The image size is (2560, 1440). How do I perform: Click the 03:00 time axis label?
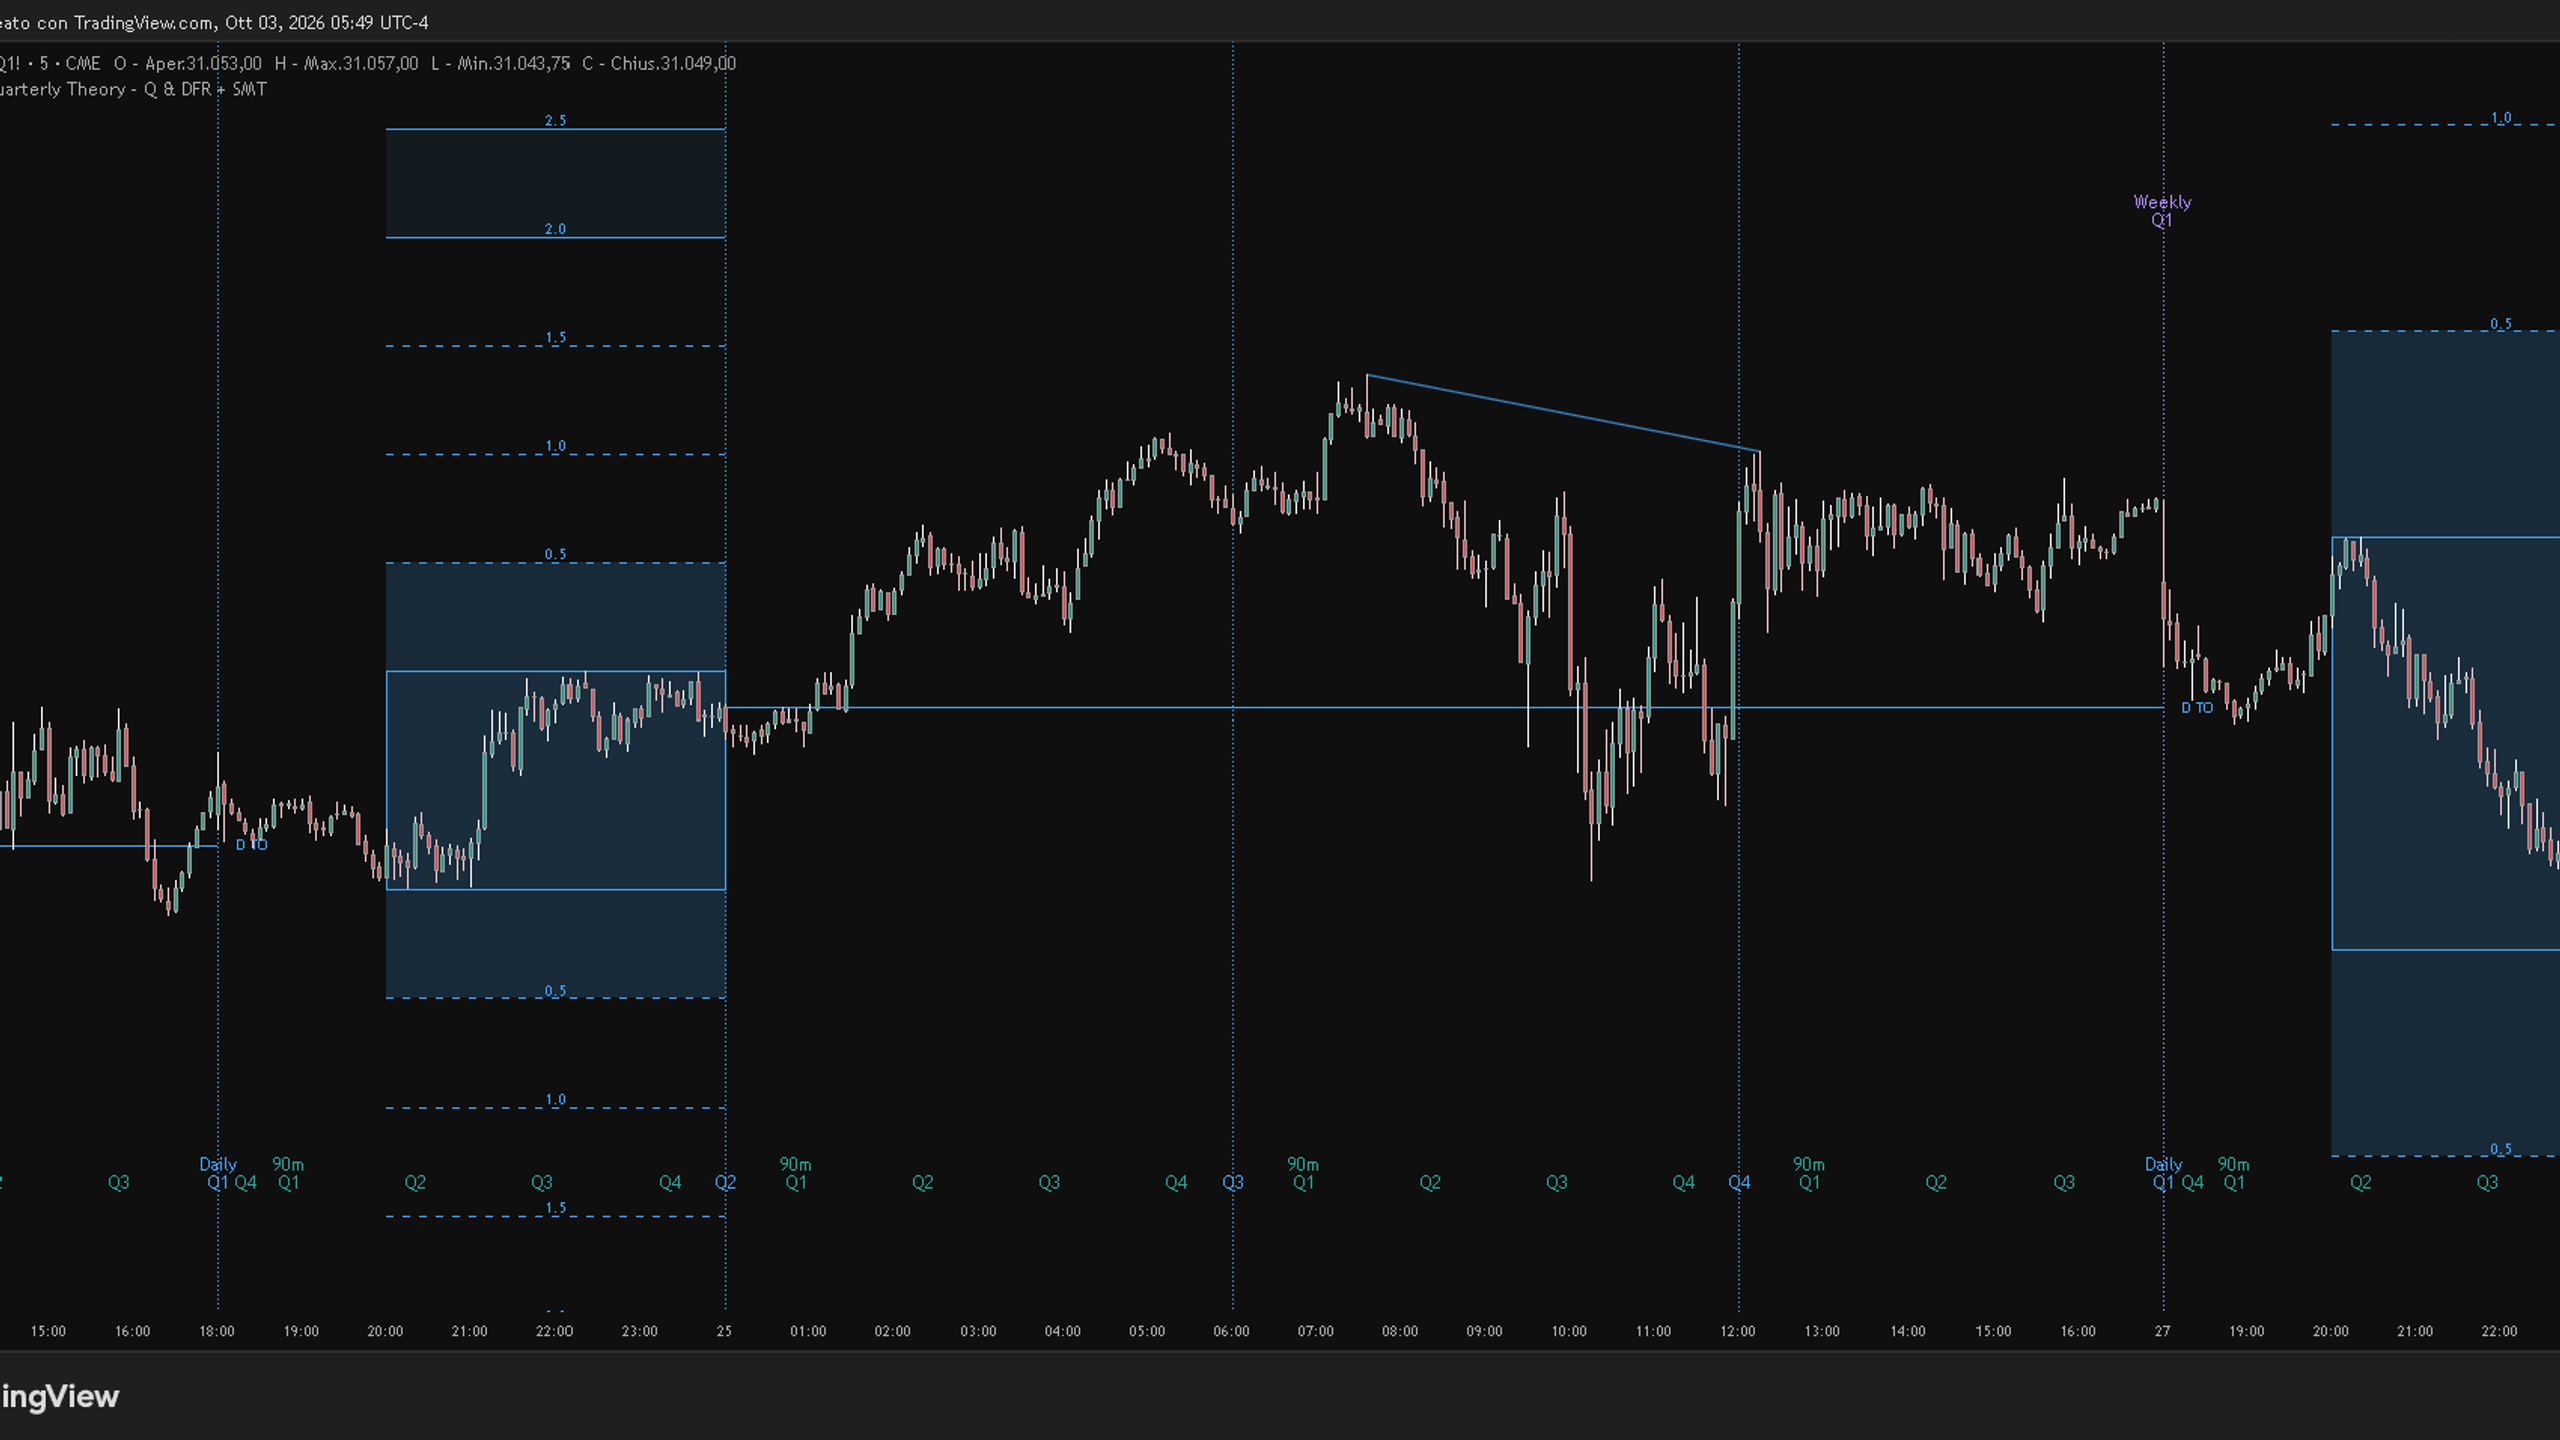pyautogui.click(x=978, y=1331)
